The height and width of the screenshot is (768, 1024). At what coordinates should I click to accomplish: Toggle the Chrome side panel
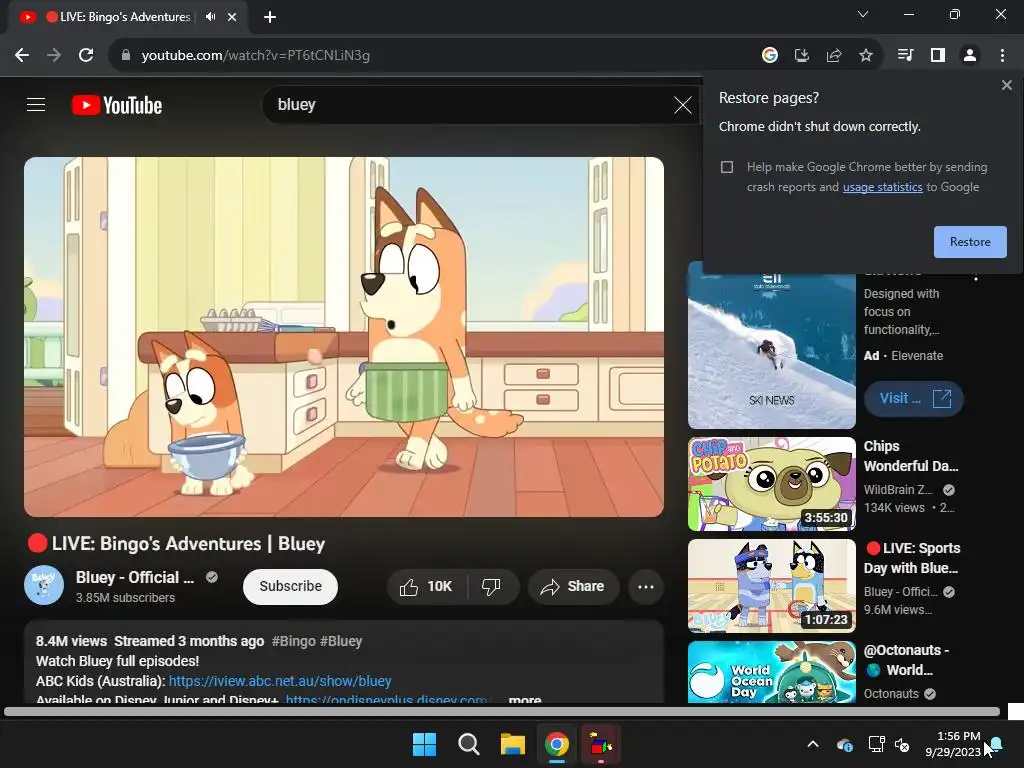point(938,56)
